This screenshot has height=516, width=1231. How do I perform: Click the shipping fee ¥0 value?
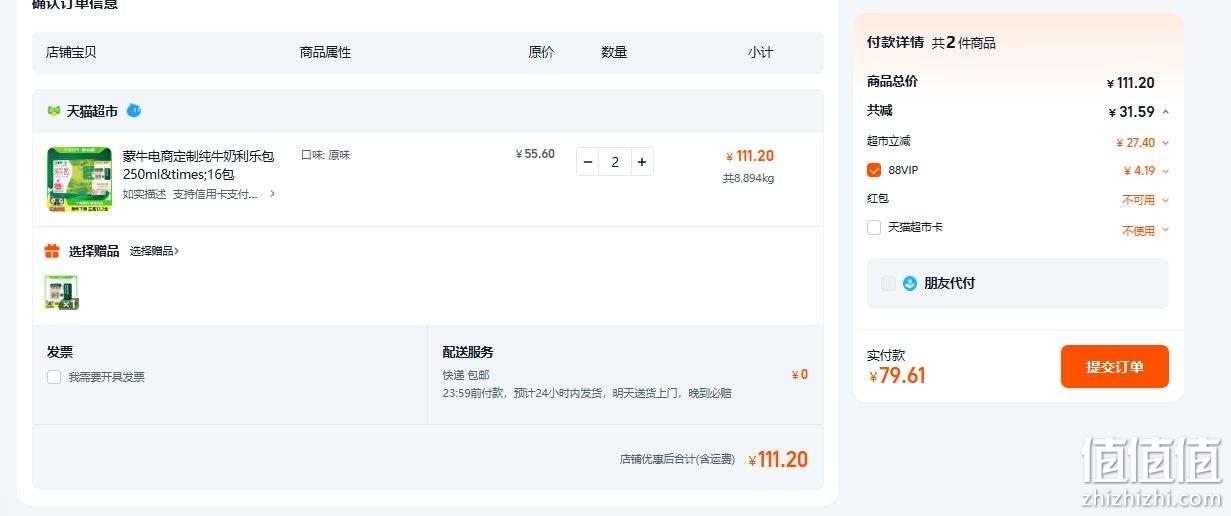[800, 375]
